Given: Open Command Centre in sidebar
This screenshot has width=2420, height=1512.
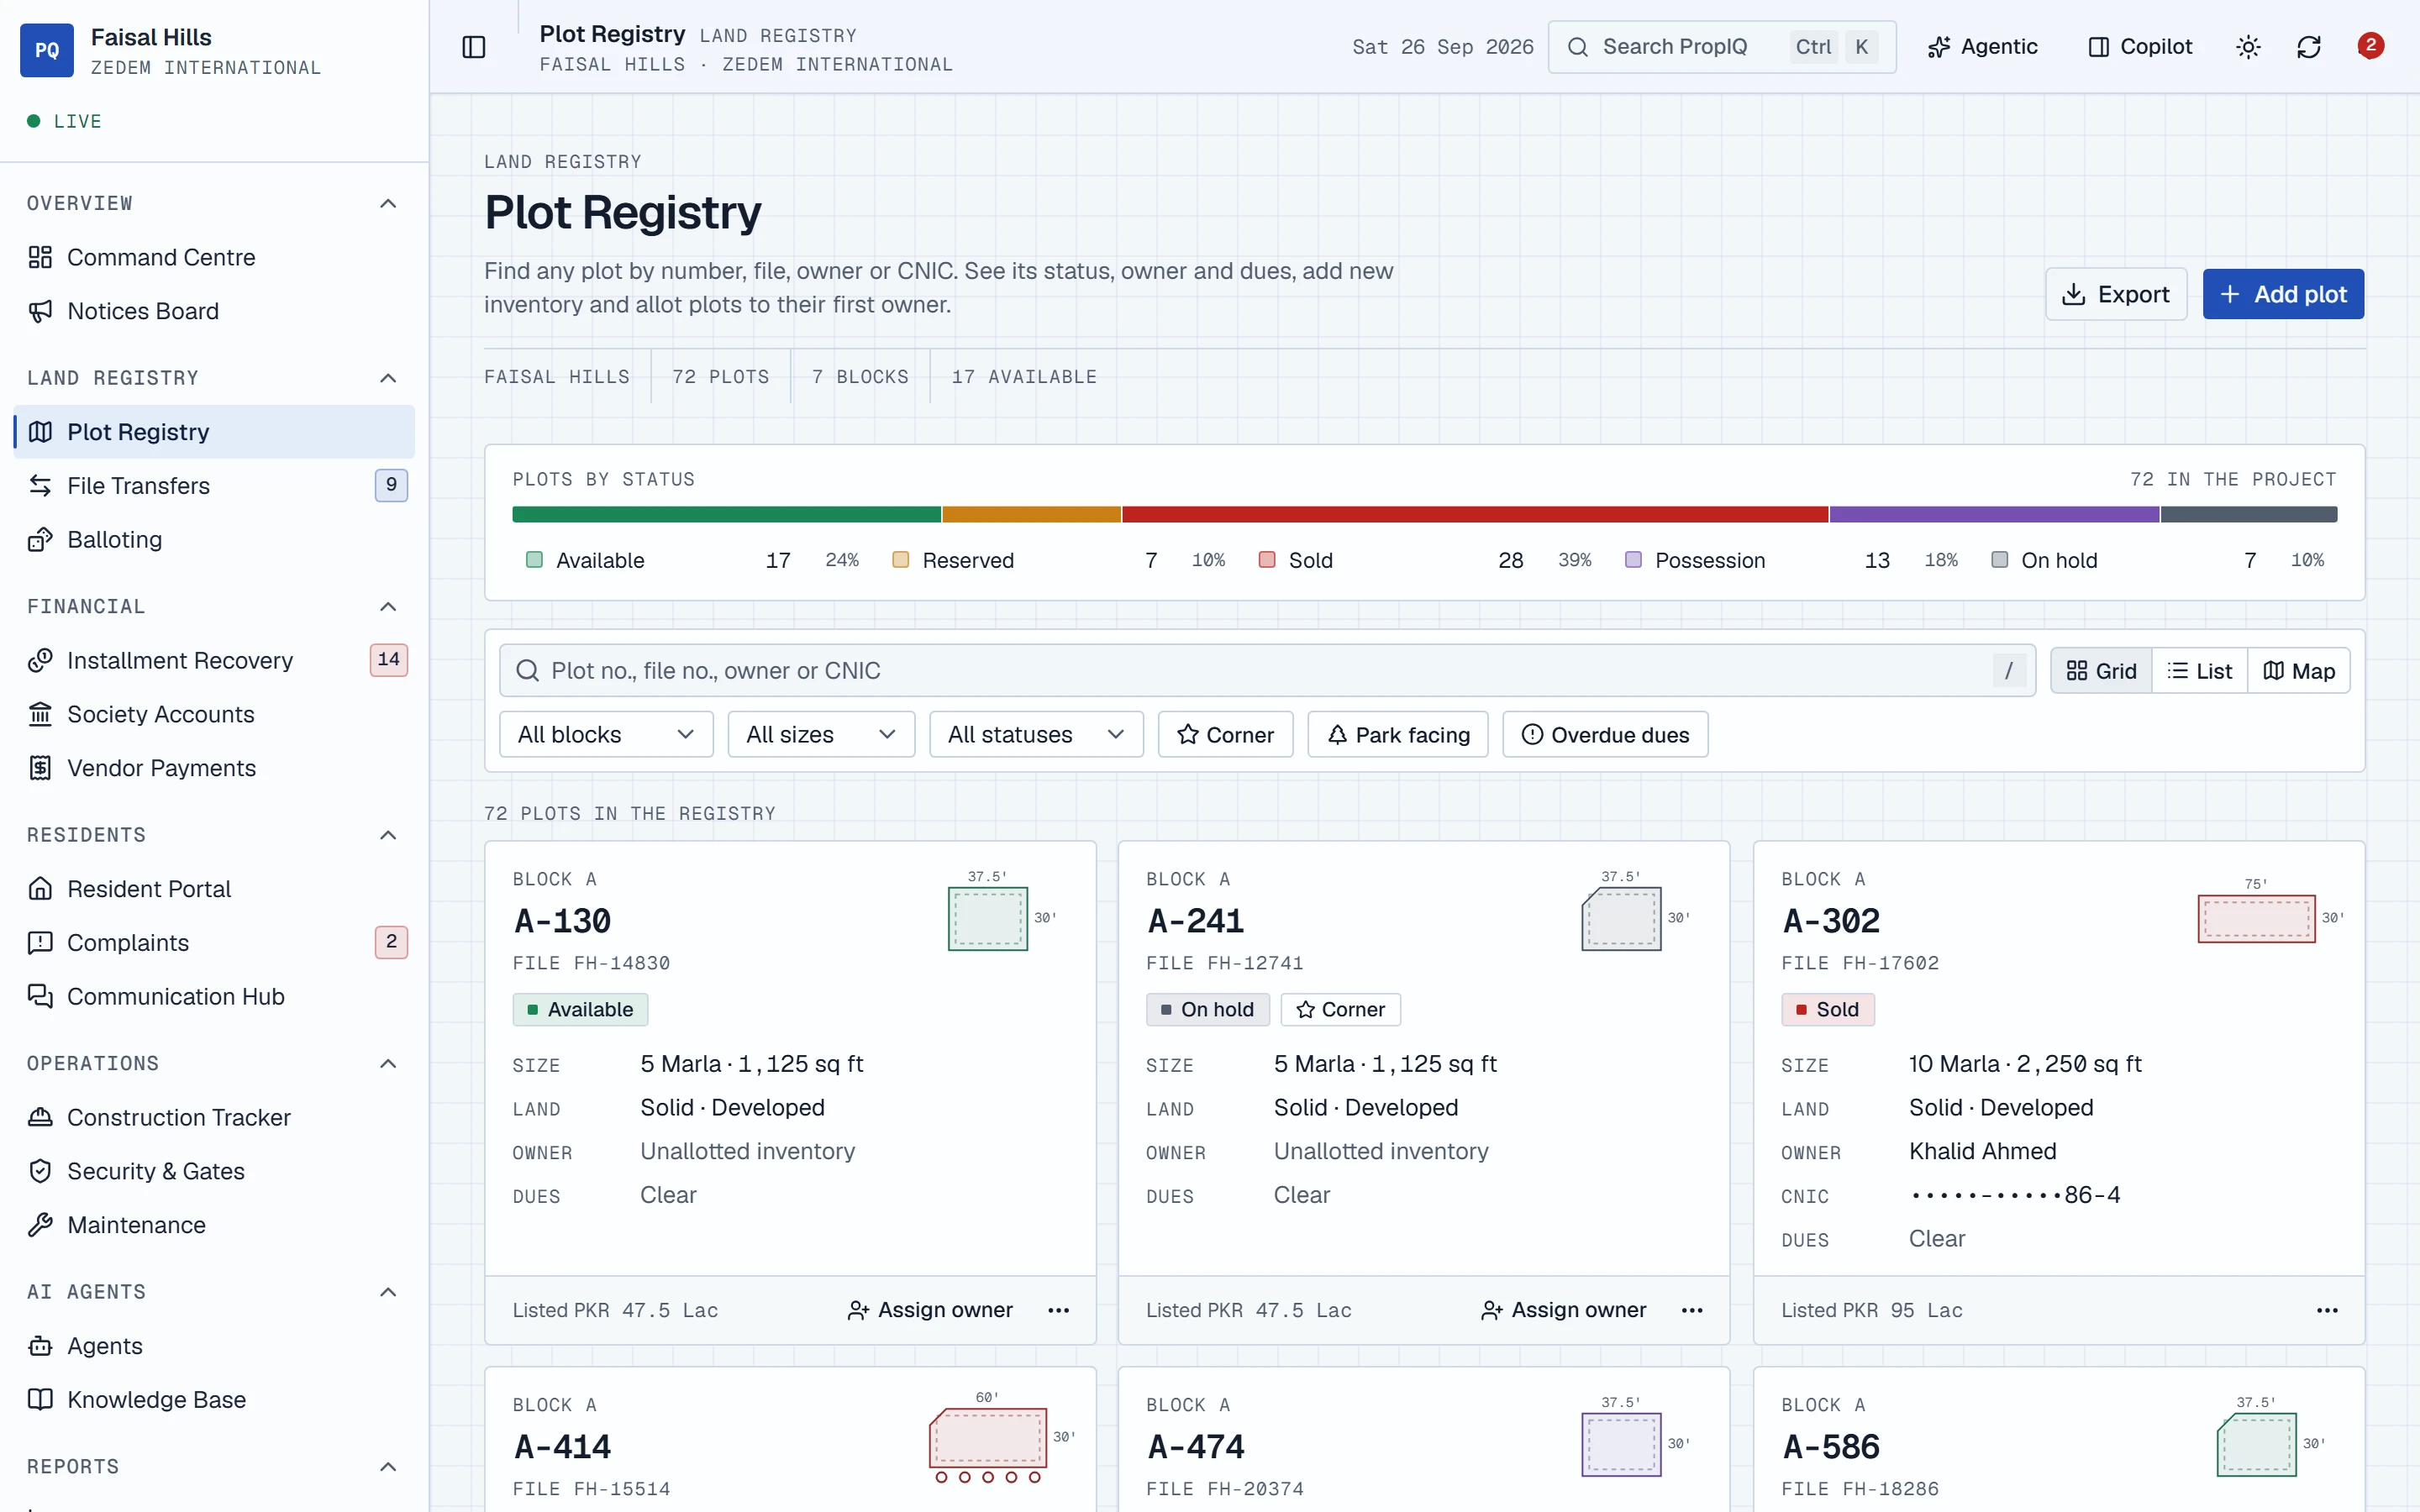Looking at the screenshot, I should click(214, 257).
